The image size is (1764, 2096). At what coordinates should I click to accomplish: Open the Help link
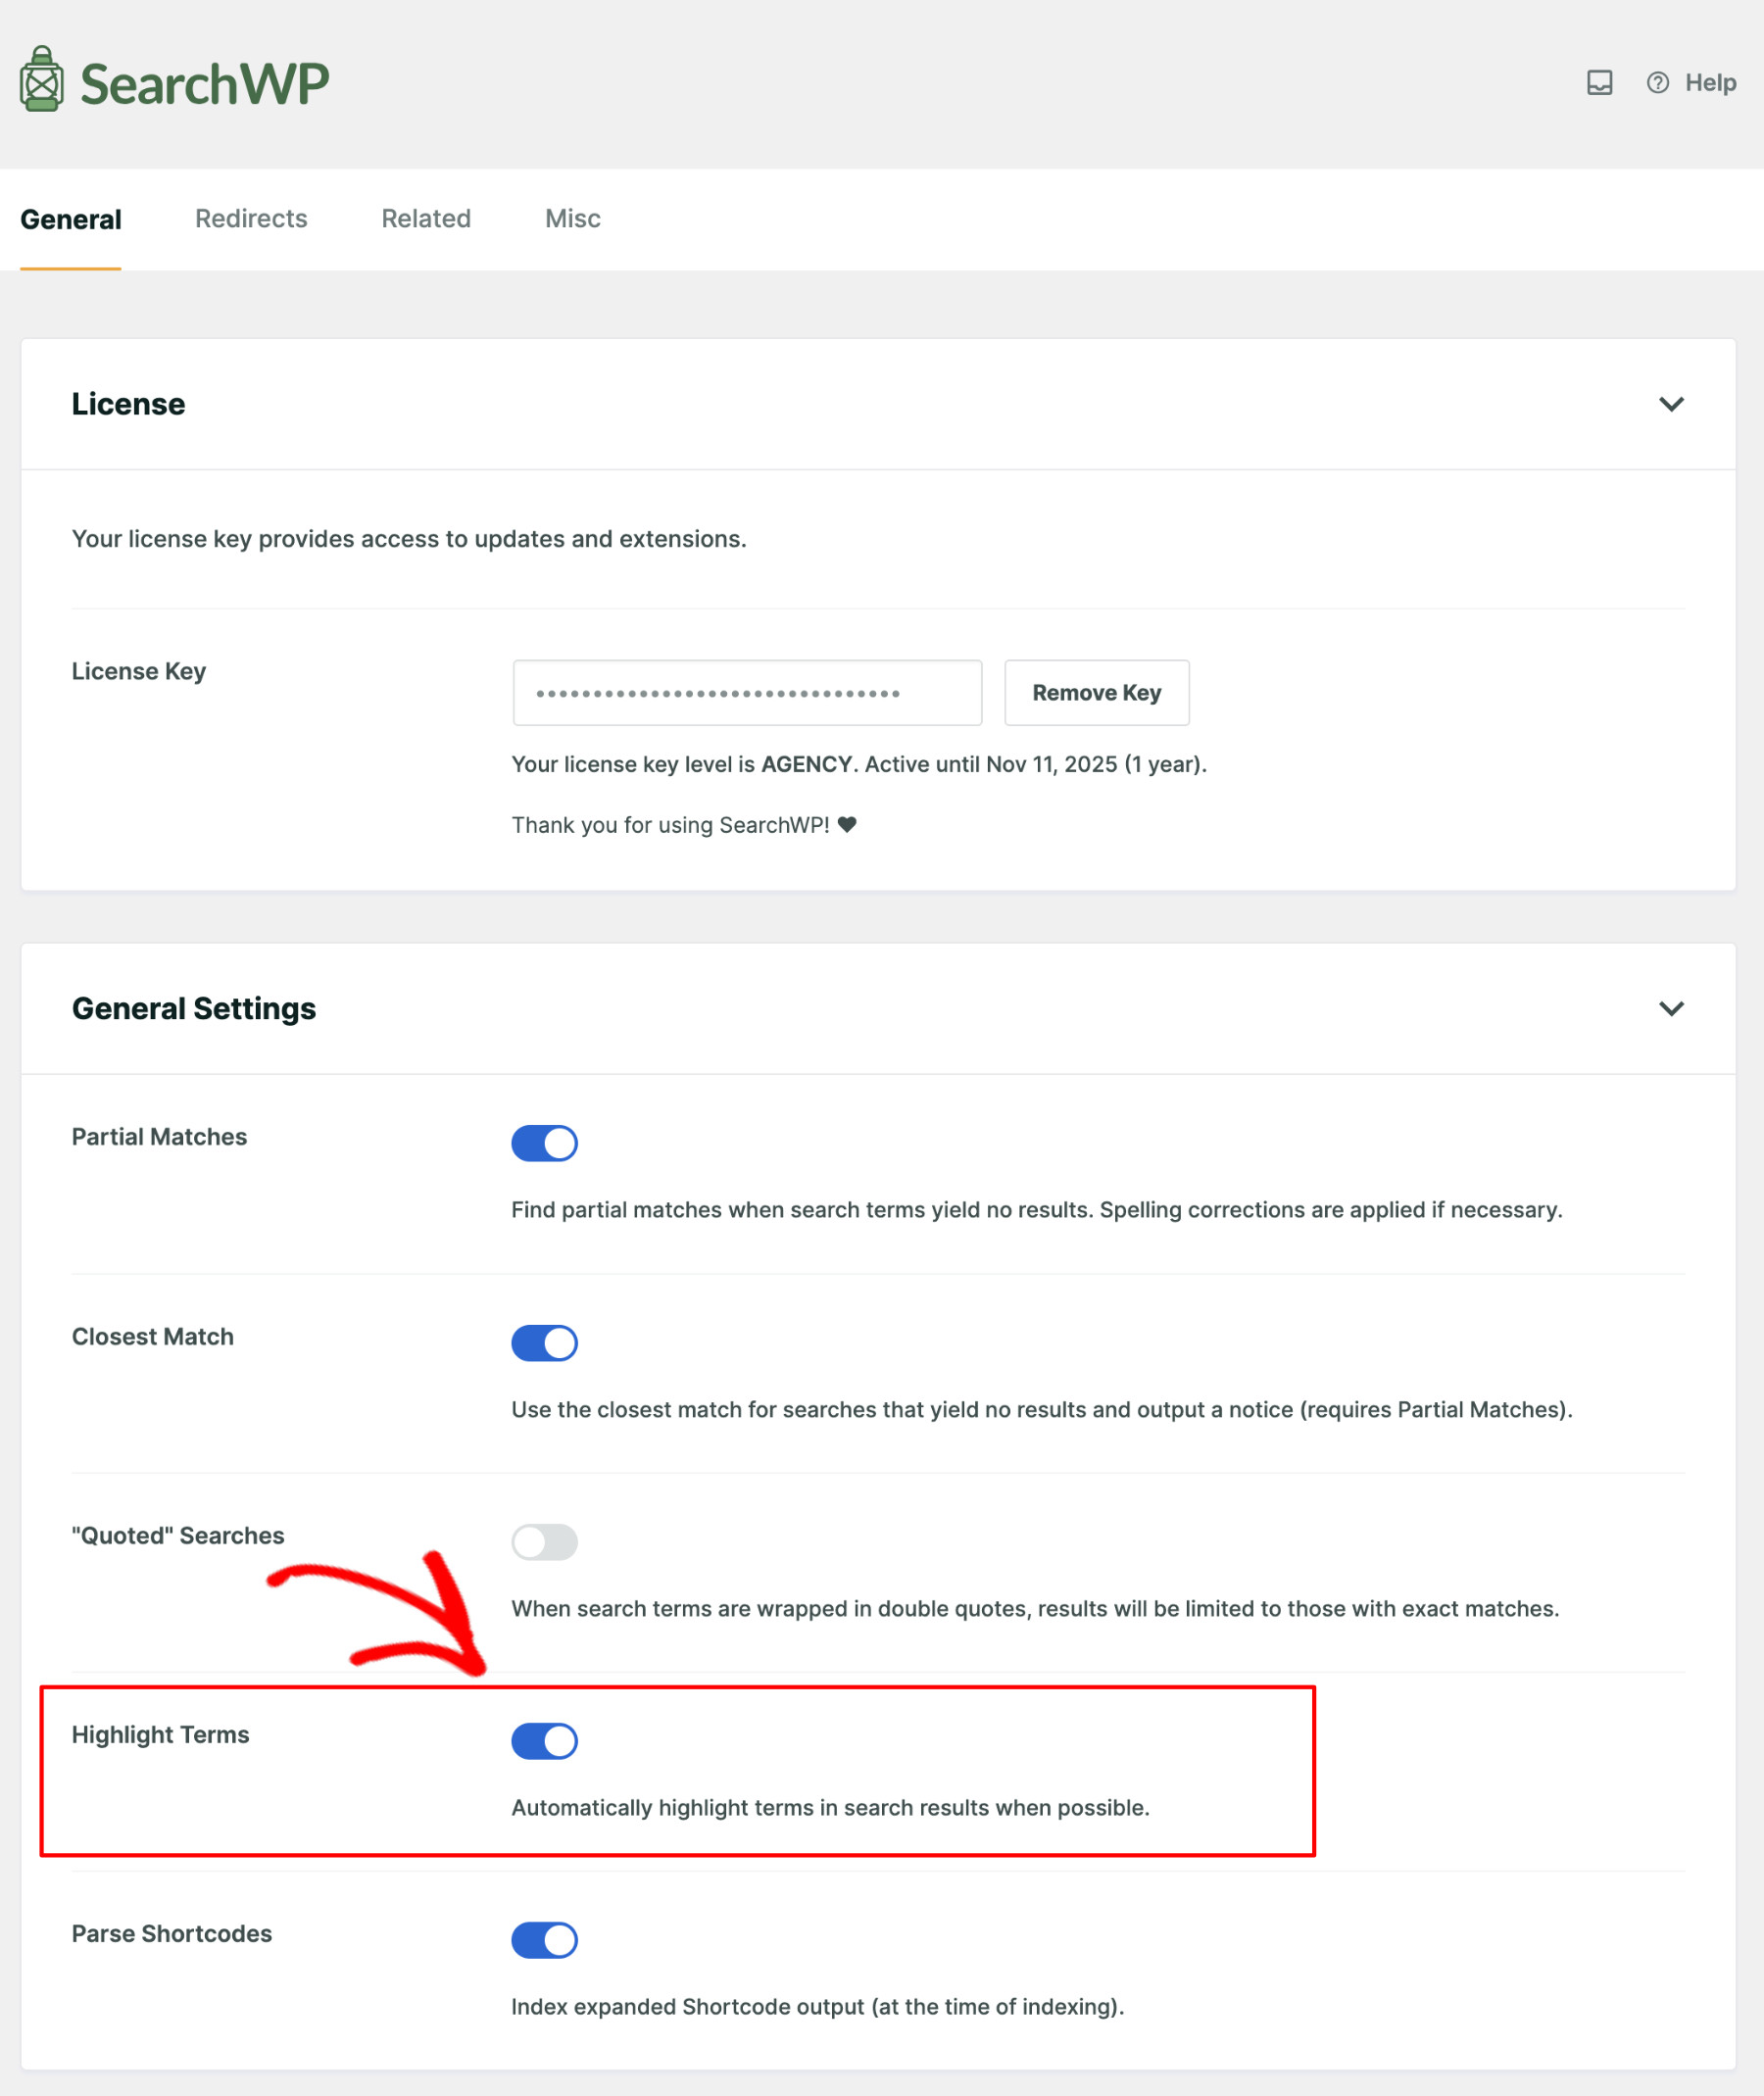click(1710, 83)
